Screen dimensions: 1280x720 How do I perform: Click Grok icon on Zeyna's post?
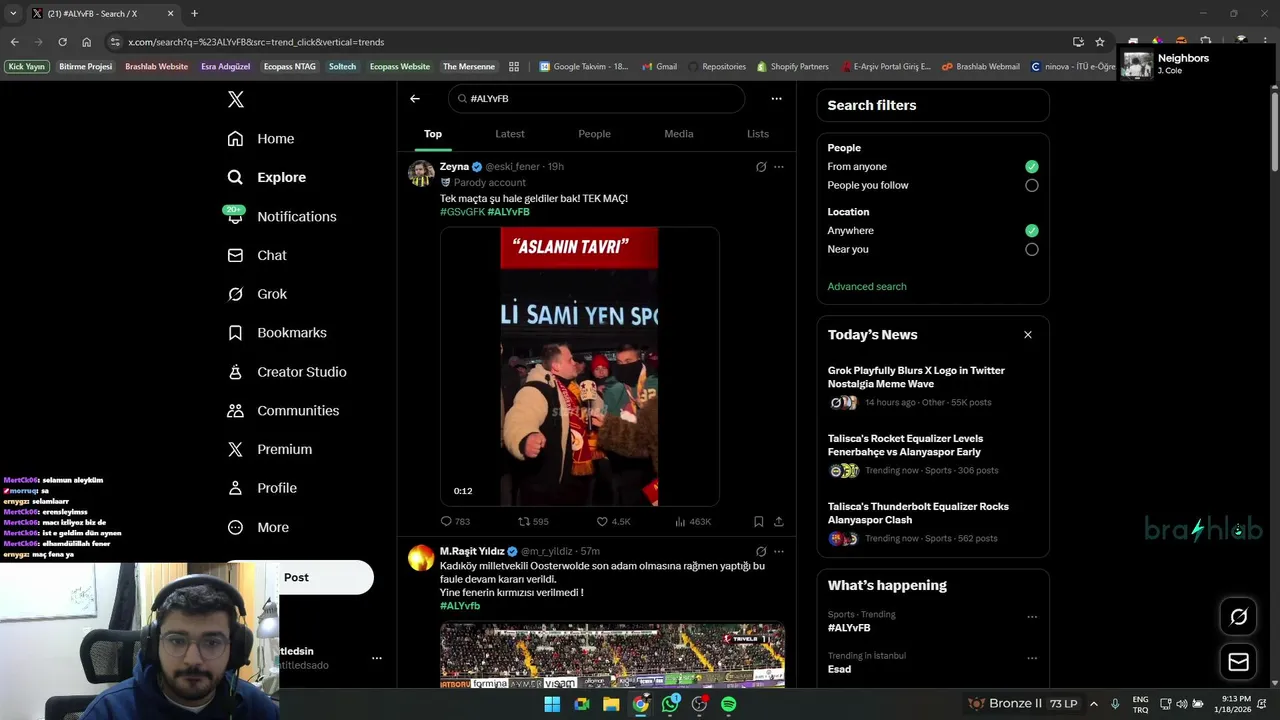pyautogui.click(x=761, y=167)
